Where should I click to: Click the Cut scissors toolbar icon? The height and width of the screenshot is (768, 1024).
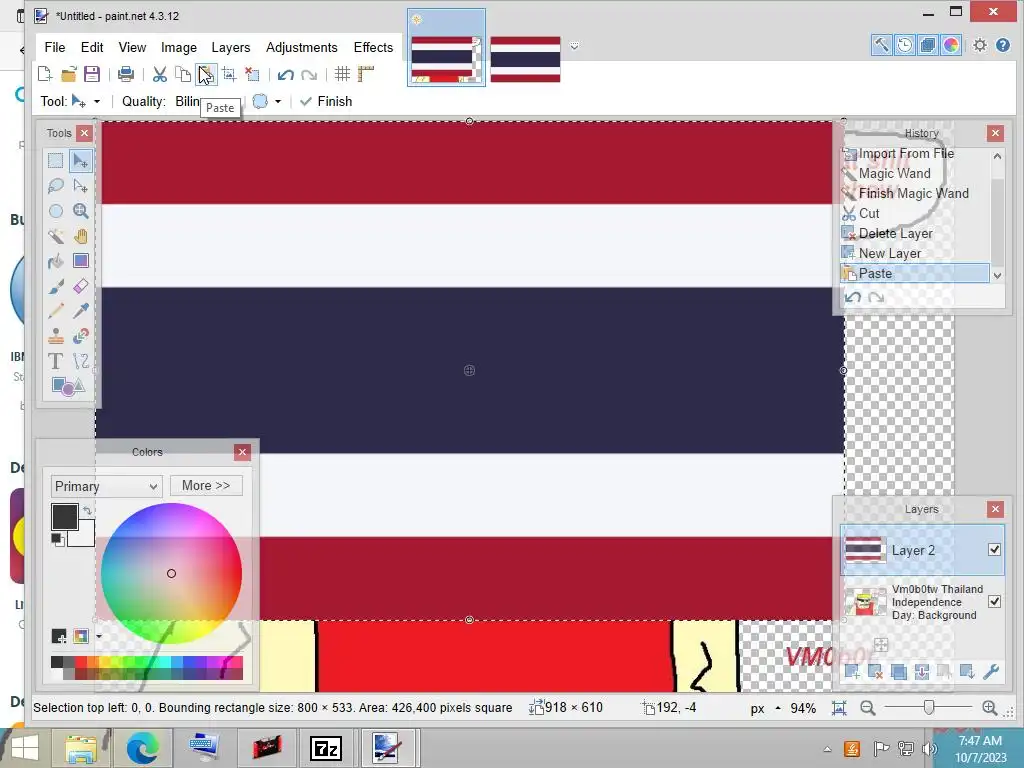click(159, 74)
